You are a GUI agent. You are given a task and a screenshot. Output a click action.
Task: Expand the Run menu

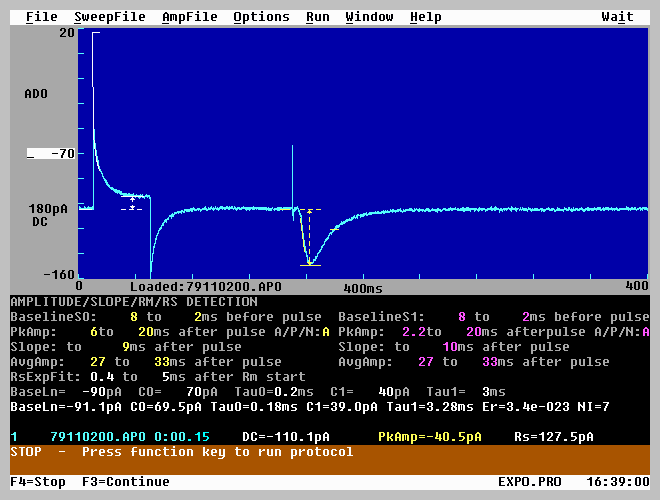click(x=318, y=17)
